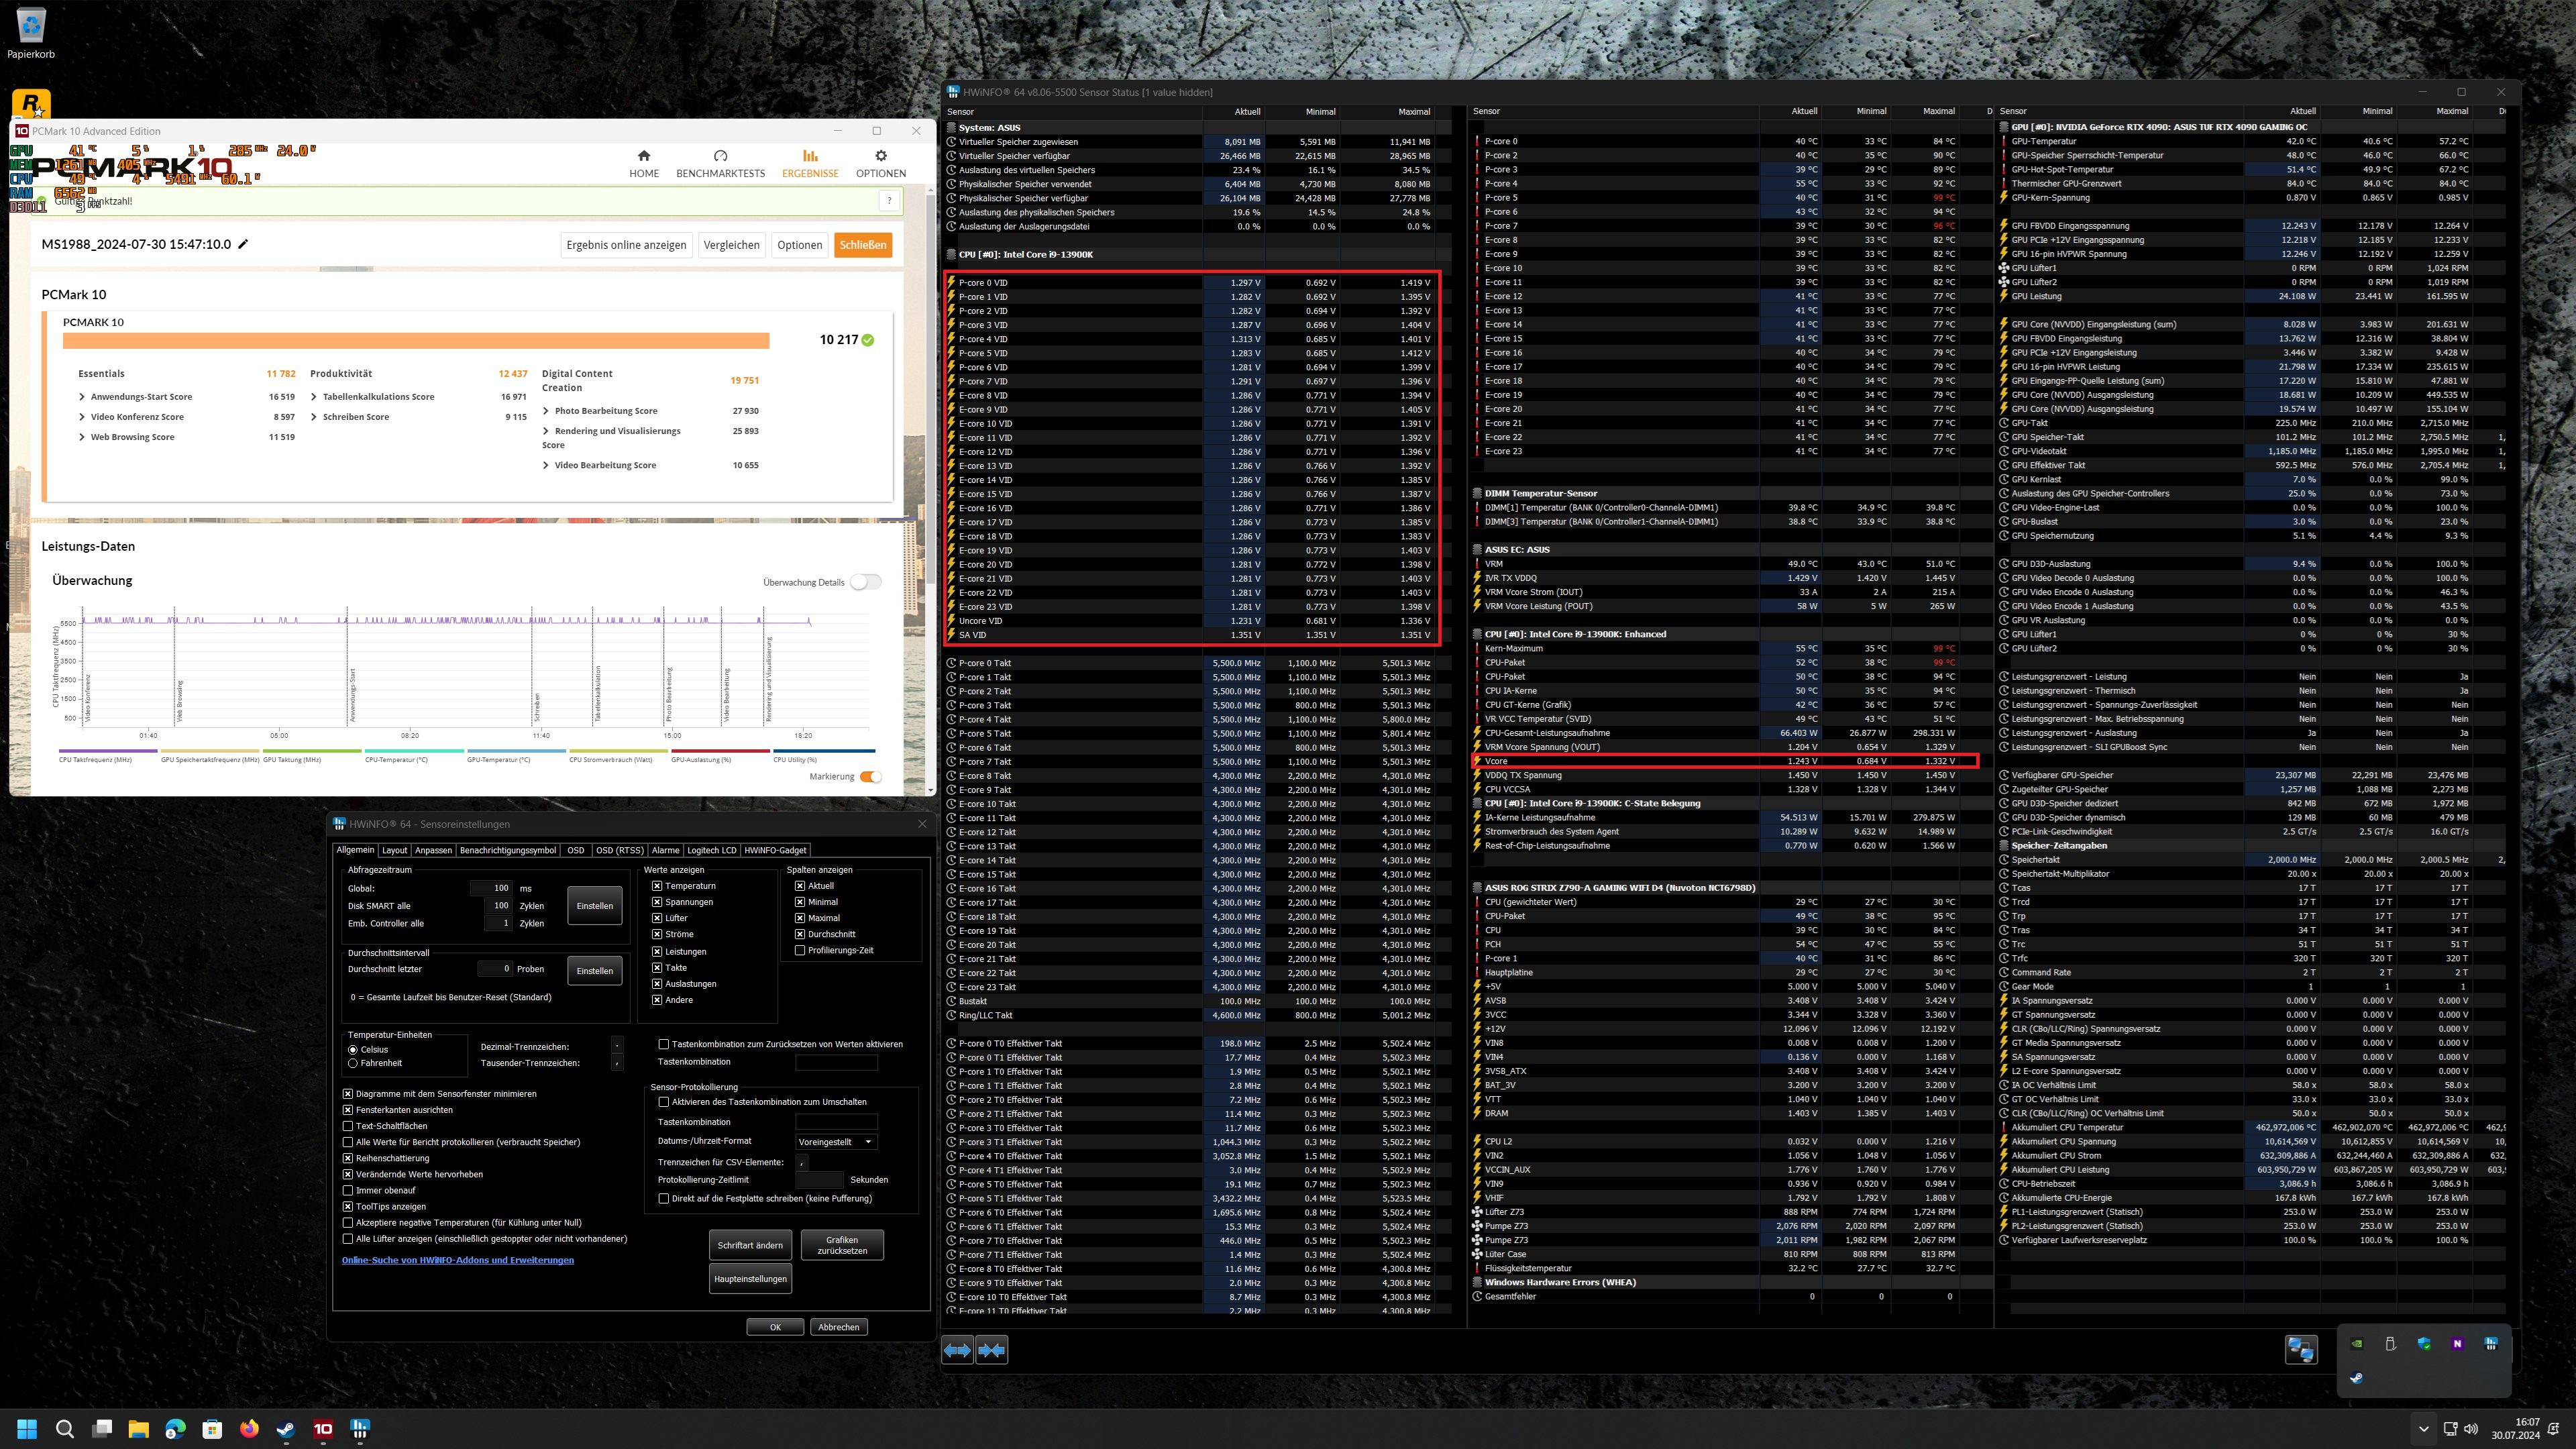The width and height of the screenshot is (2576, 1449).
Task: Expand Rendering und Visualisierungs Score row
Action: point(546,431)
